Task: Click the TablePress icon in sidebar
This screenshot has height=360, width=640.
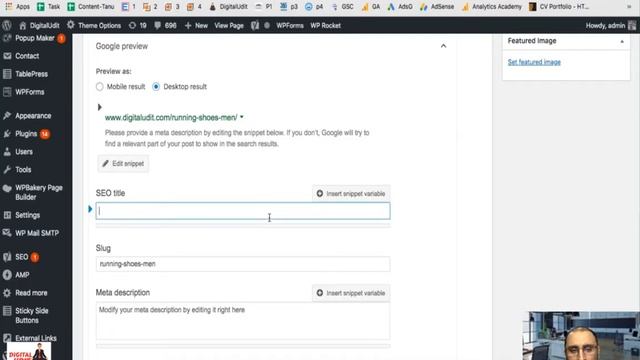Action: (x=7, y=74)
